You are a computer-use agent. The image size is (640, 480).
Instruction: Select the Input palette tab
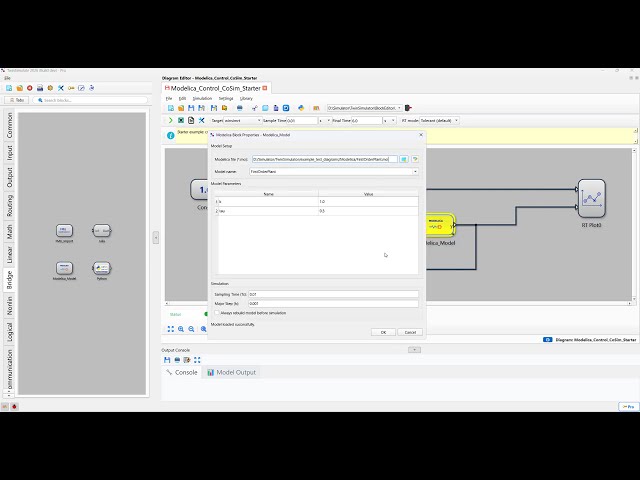pos(9,153)
